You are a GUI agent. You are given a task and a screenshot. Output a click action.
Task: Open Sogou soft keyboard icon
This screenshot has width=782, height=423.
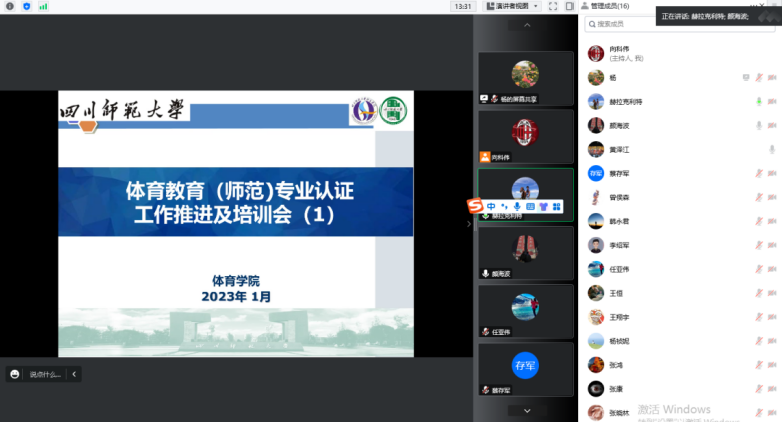point(530,207)
